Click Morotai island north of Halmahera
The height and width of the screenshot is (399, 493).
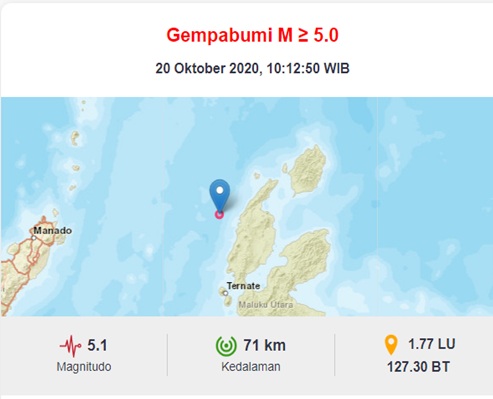[307, 172]
